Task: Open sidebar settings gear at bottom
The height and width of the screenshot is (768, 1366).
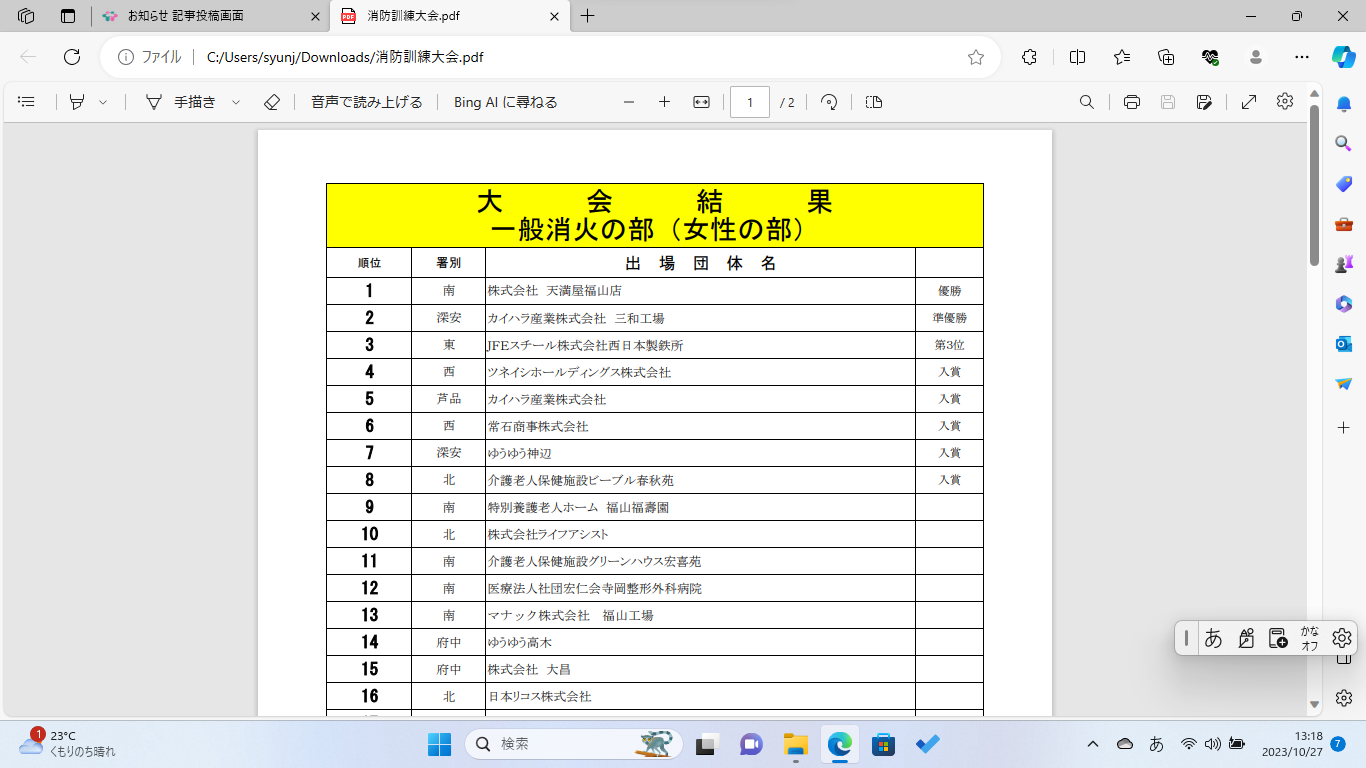Action: (1344, 698)
